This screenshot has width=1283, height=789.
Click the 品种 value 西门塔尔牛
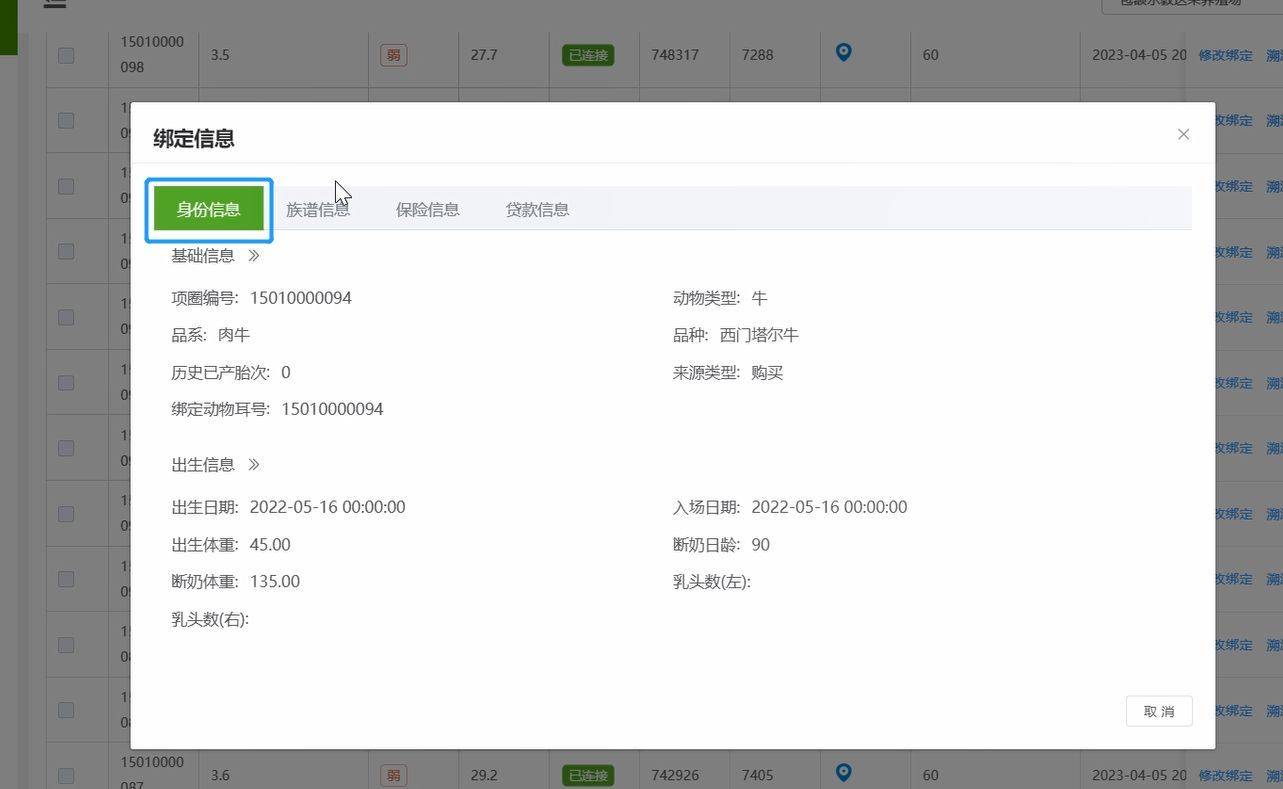point(759,335)
